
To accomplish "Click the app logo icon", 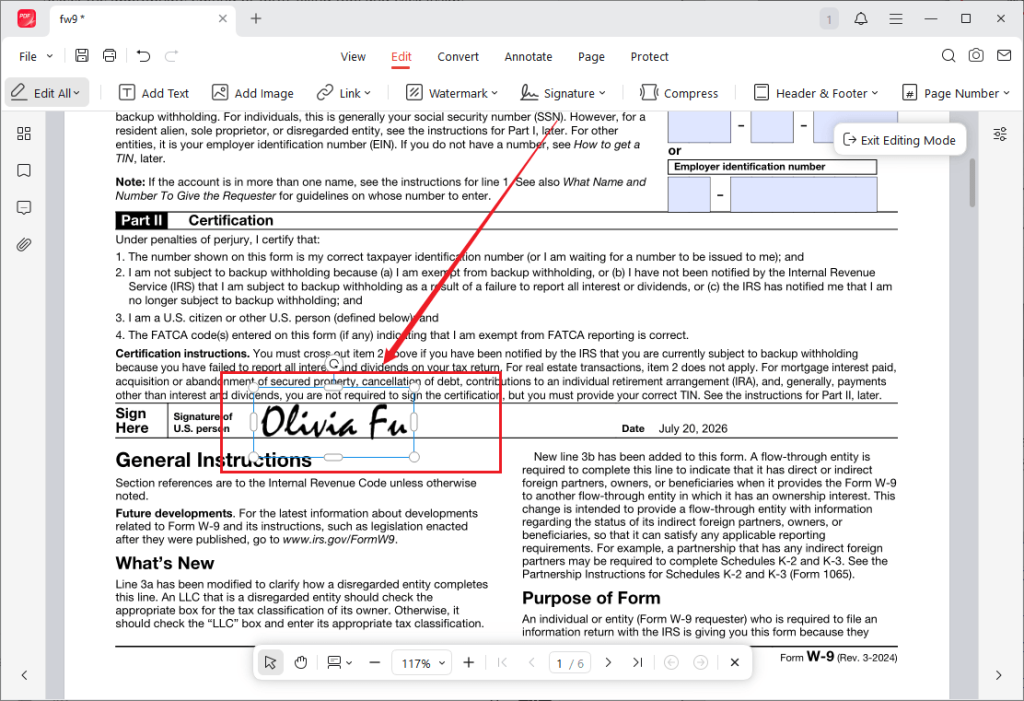I will point(27,19).
